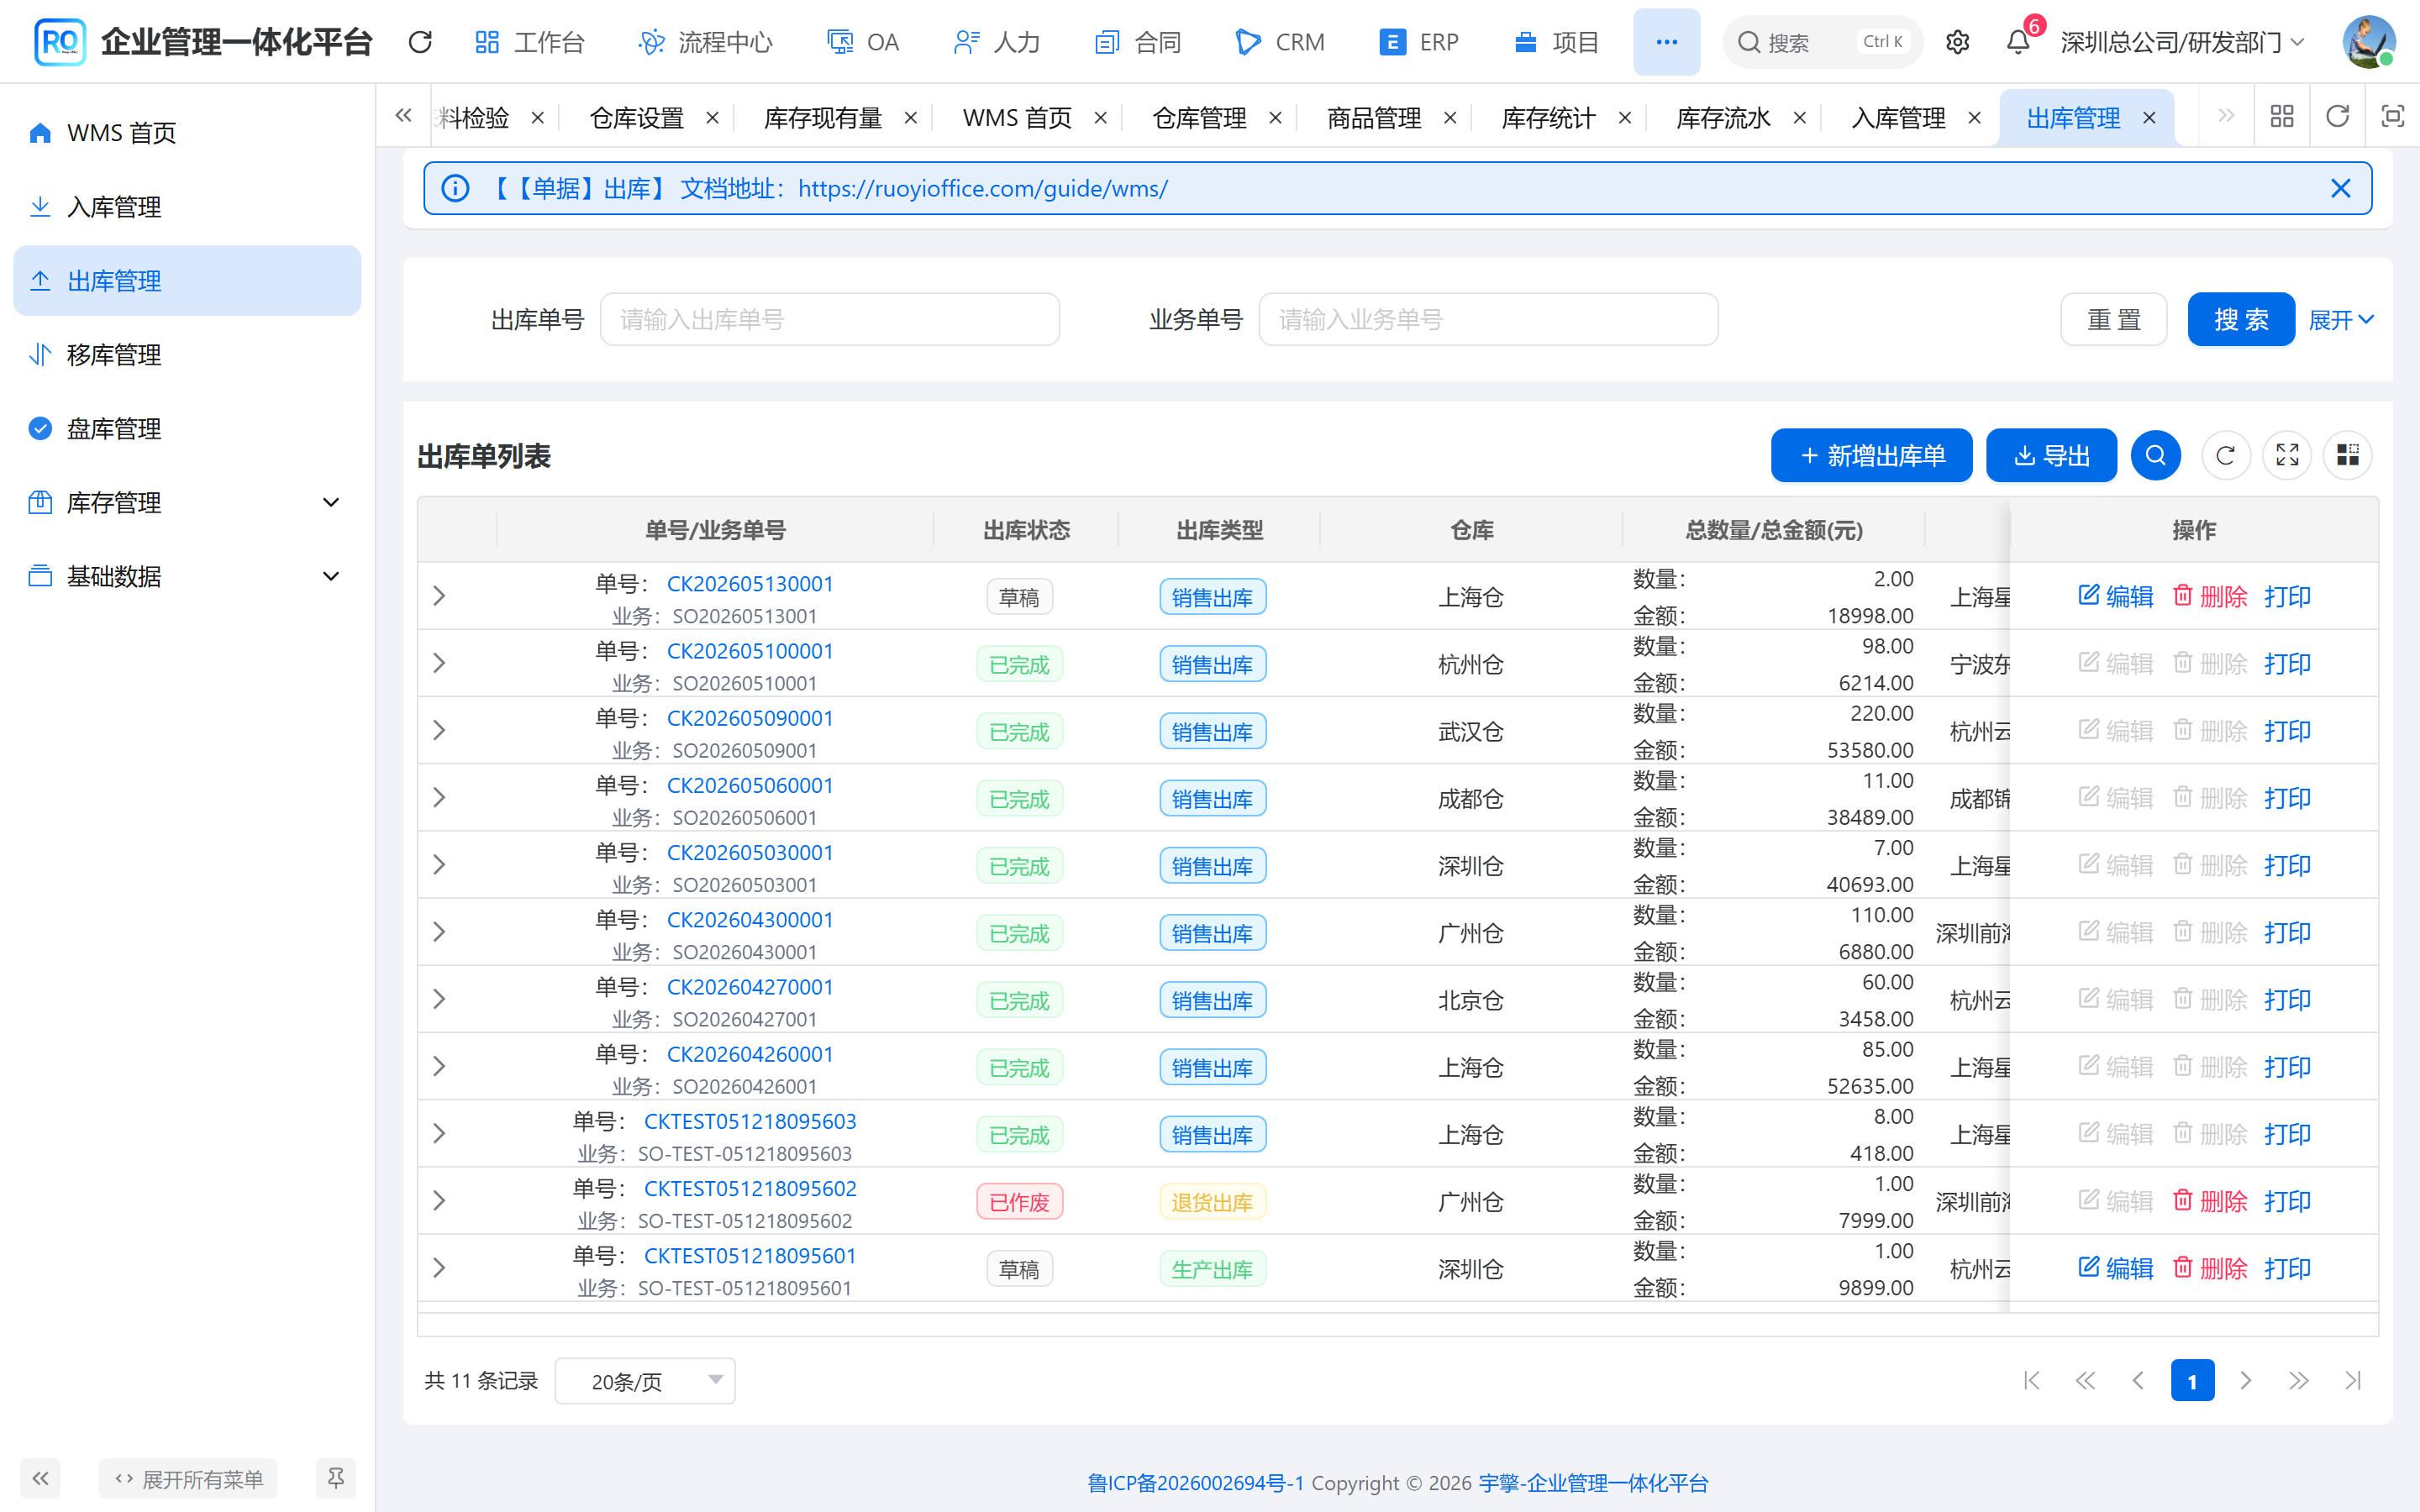Refresh the outbound order table
The image size is (2420, 1512).
(x=2226, y=456)
